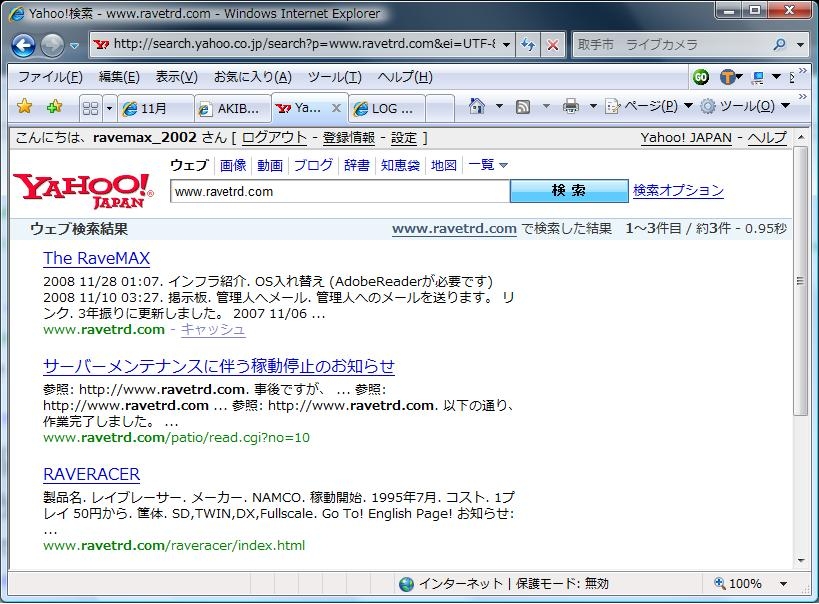
Task: Click the ログアウト link
Action: click(274, 137)
